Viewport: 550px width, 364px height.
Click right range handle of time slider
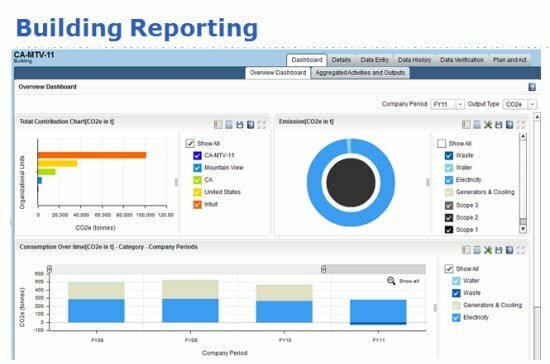tap(323, 269)
